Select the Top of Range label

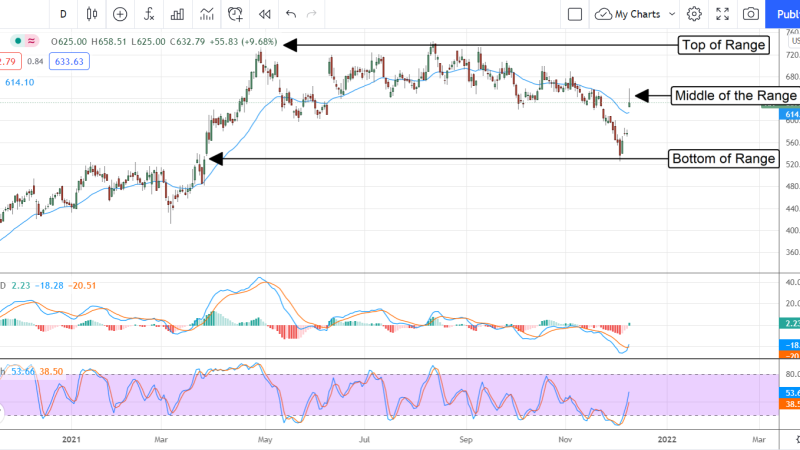(x=722, y=44)
